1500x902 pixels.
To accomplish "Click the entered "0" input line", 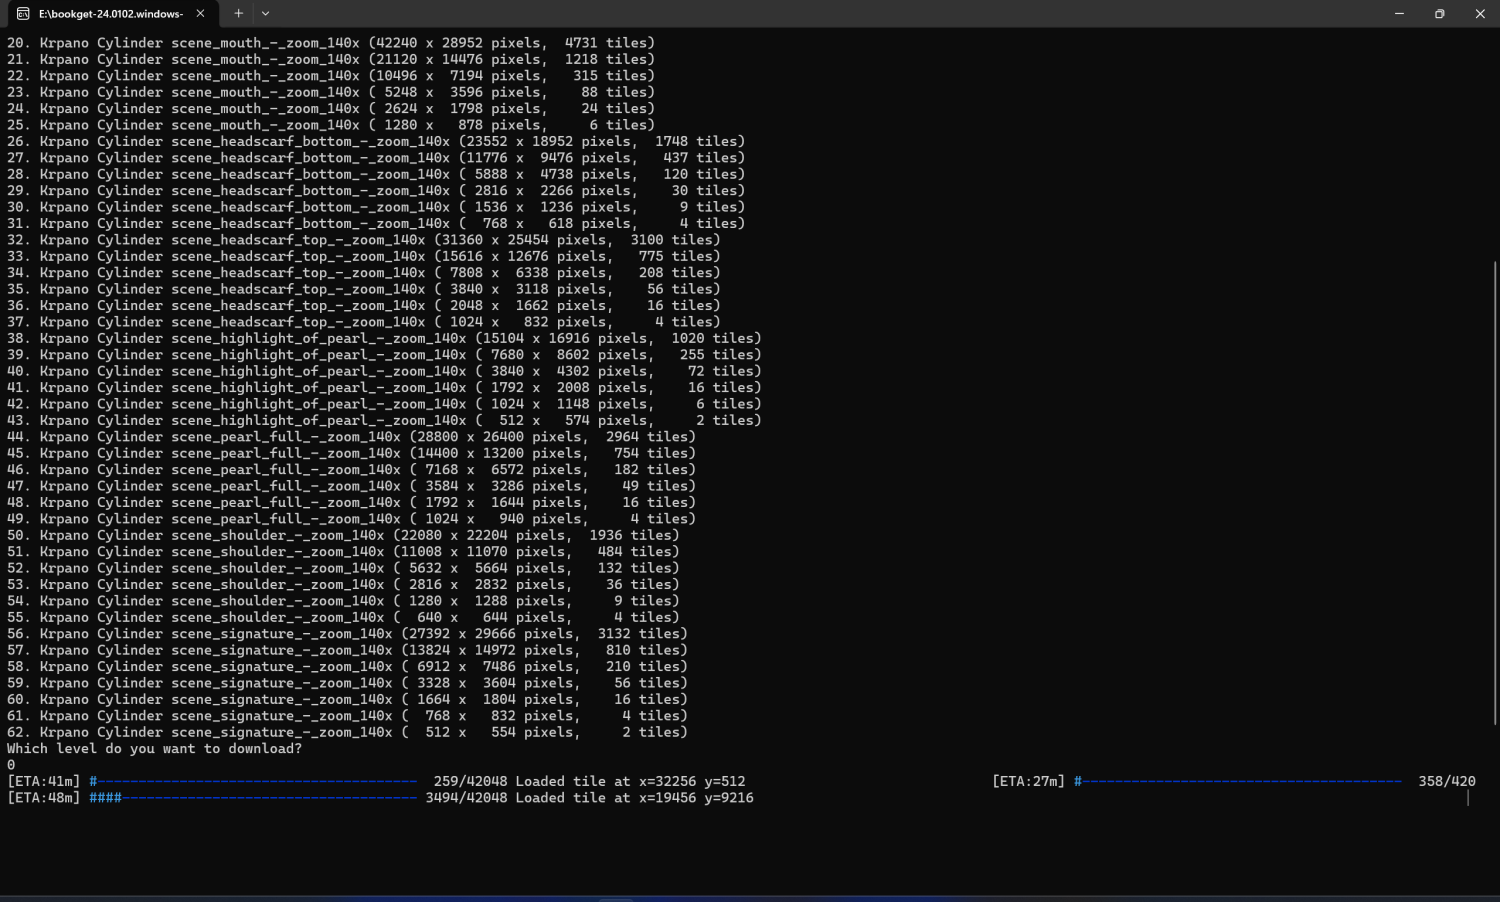I will tap(11, 765).
